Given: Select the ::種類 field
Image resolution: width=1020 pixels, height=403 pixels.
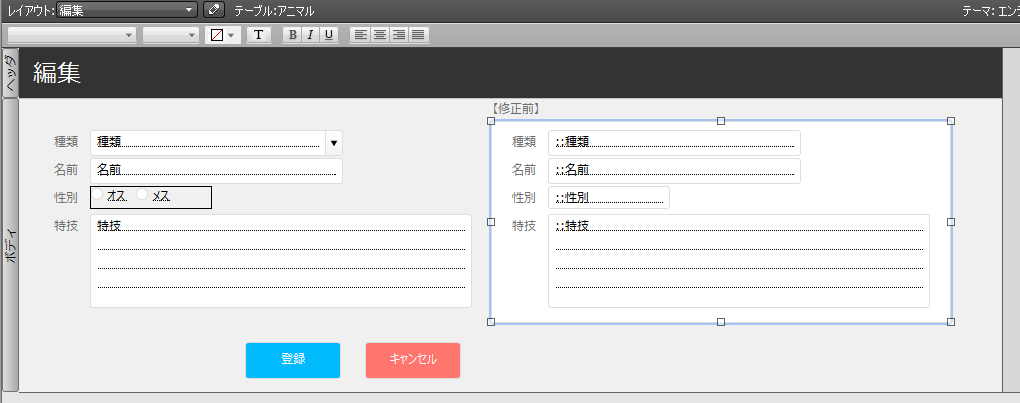Looking at the screenshot, I should pos(674,143).
